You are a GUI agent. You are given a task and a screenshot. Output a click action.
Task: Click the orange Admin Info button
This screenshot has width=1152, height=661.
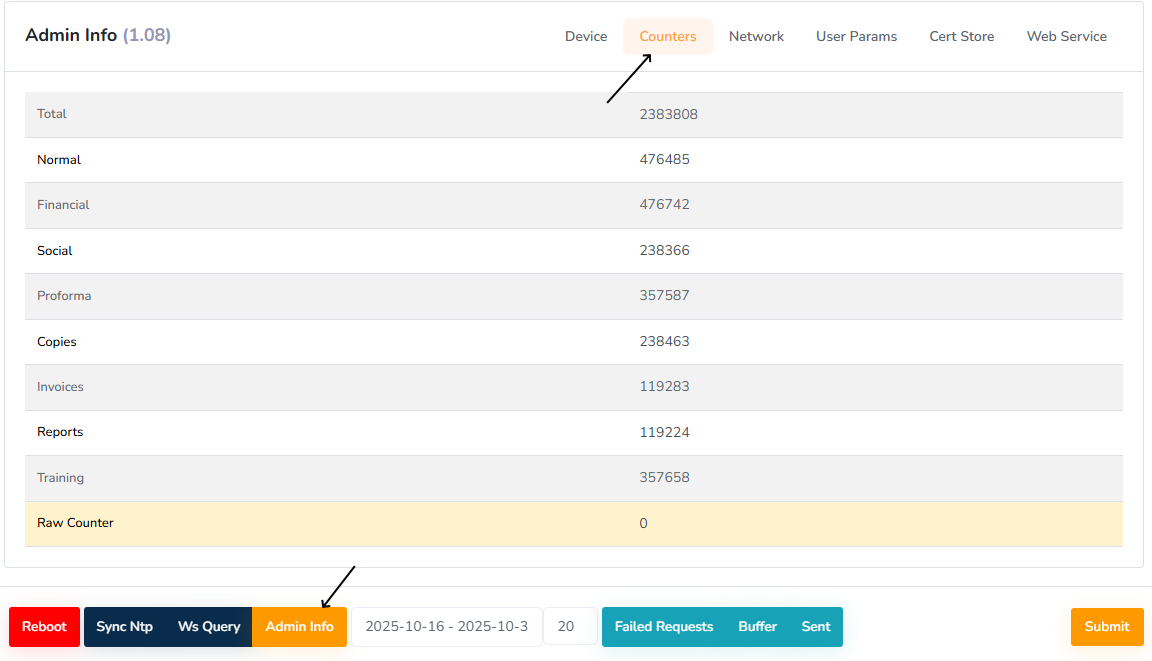[299, 627]
